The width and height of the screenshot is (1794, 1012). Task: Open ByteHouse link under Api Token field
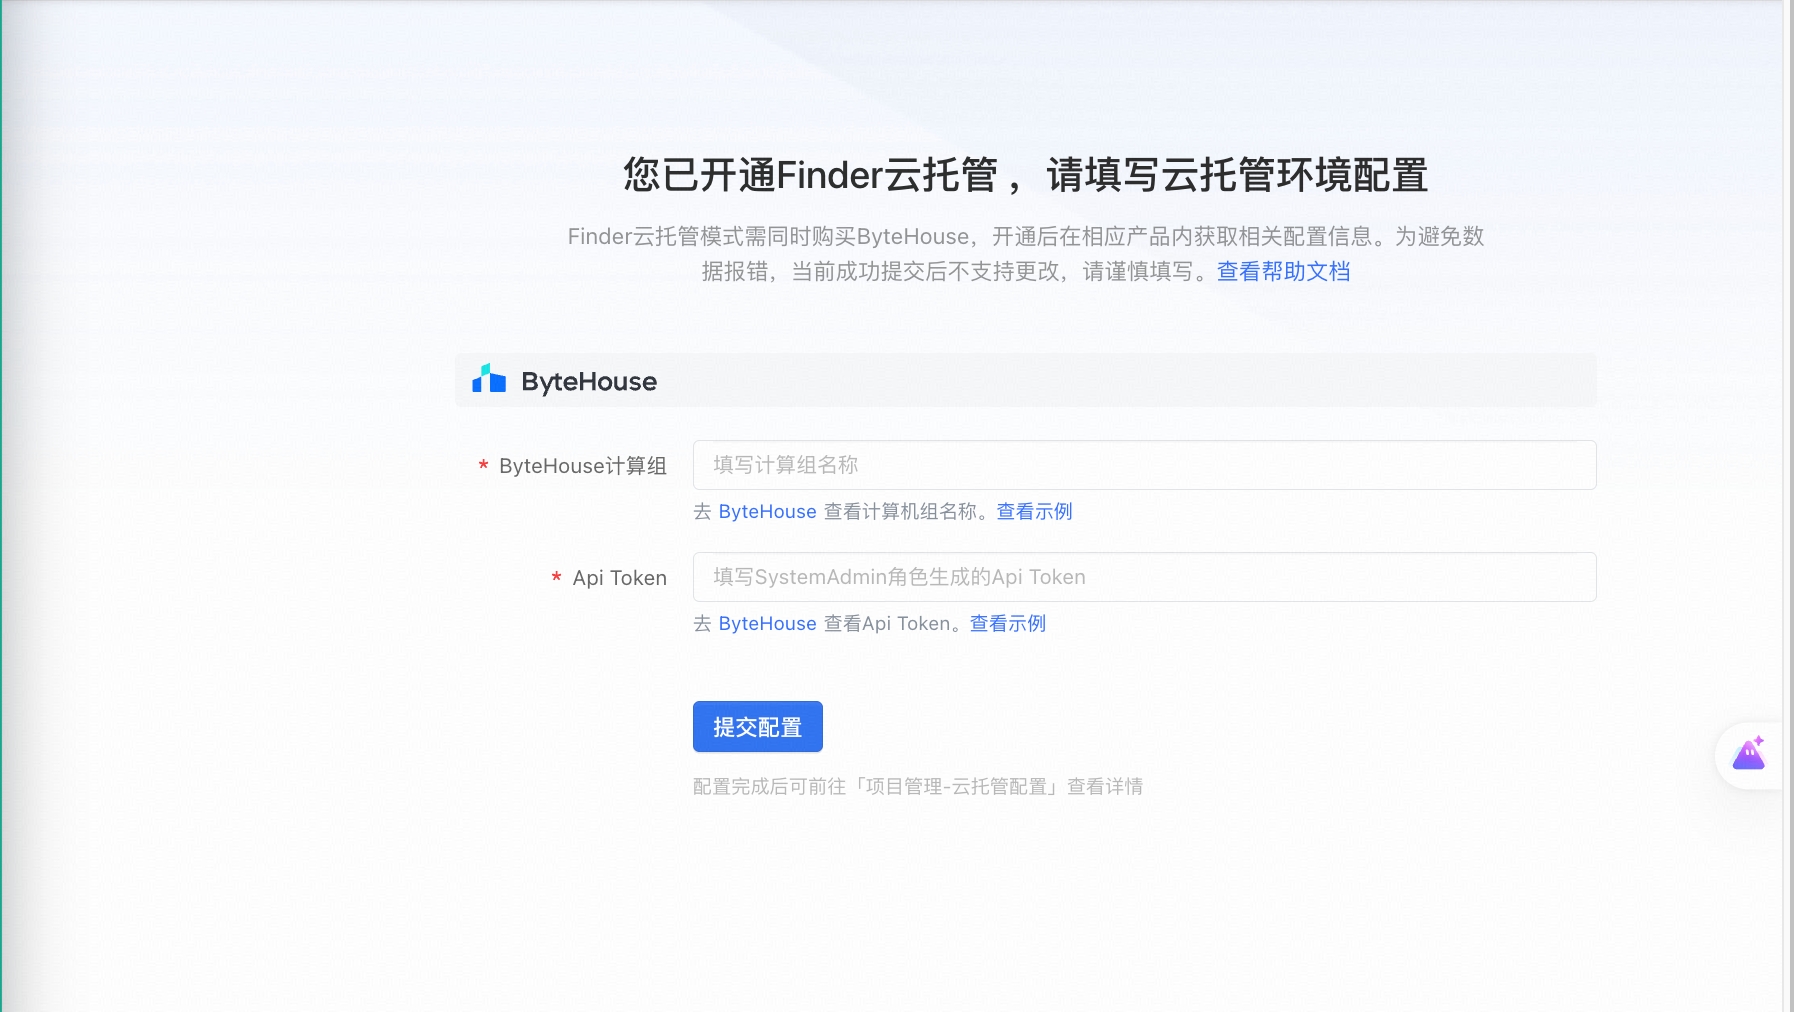pos(767,624)
